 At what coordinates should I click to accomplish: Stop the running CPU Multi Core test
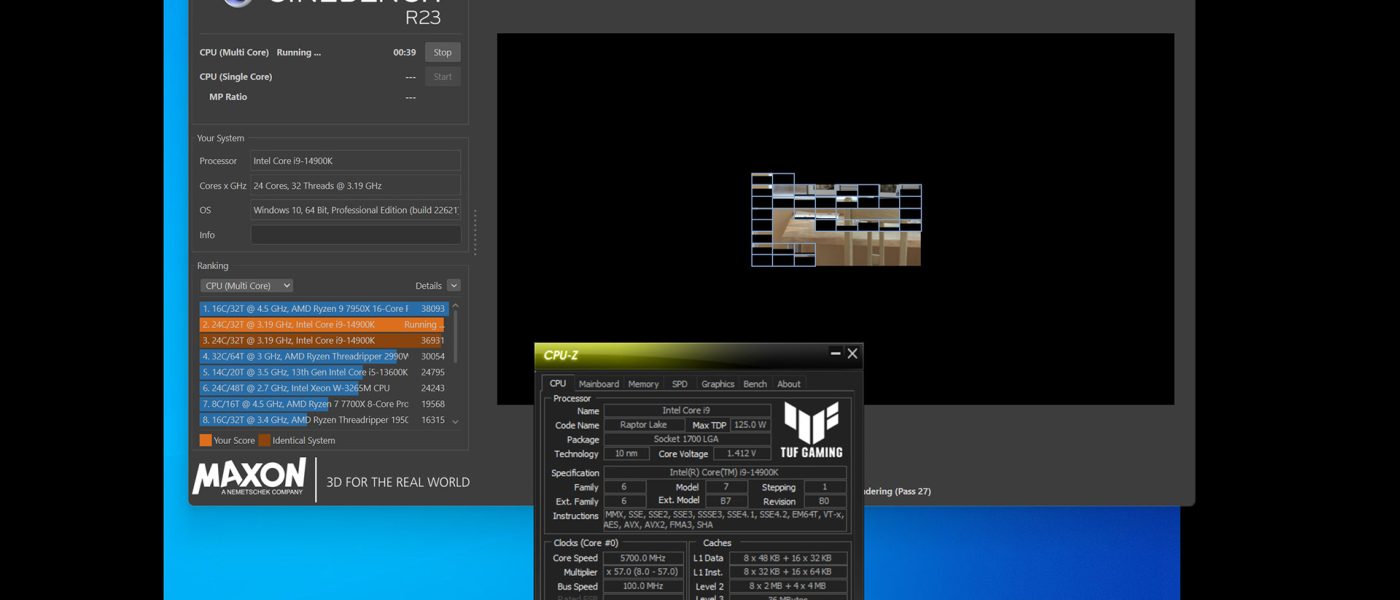443,52
